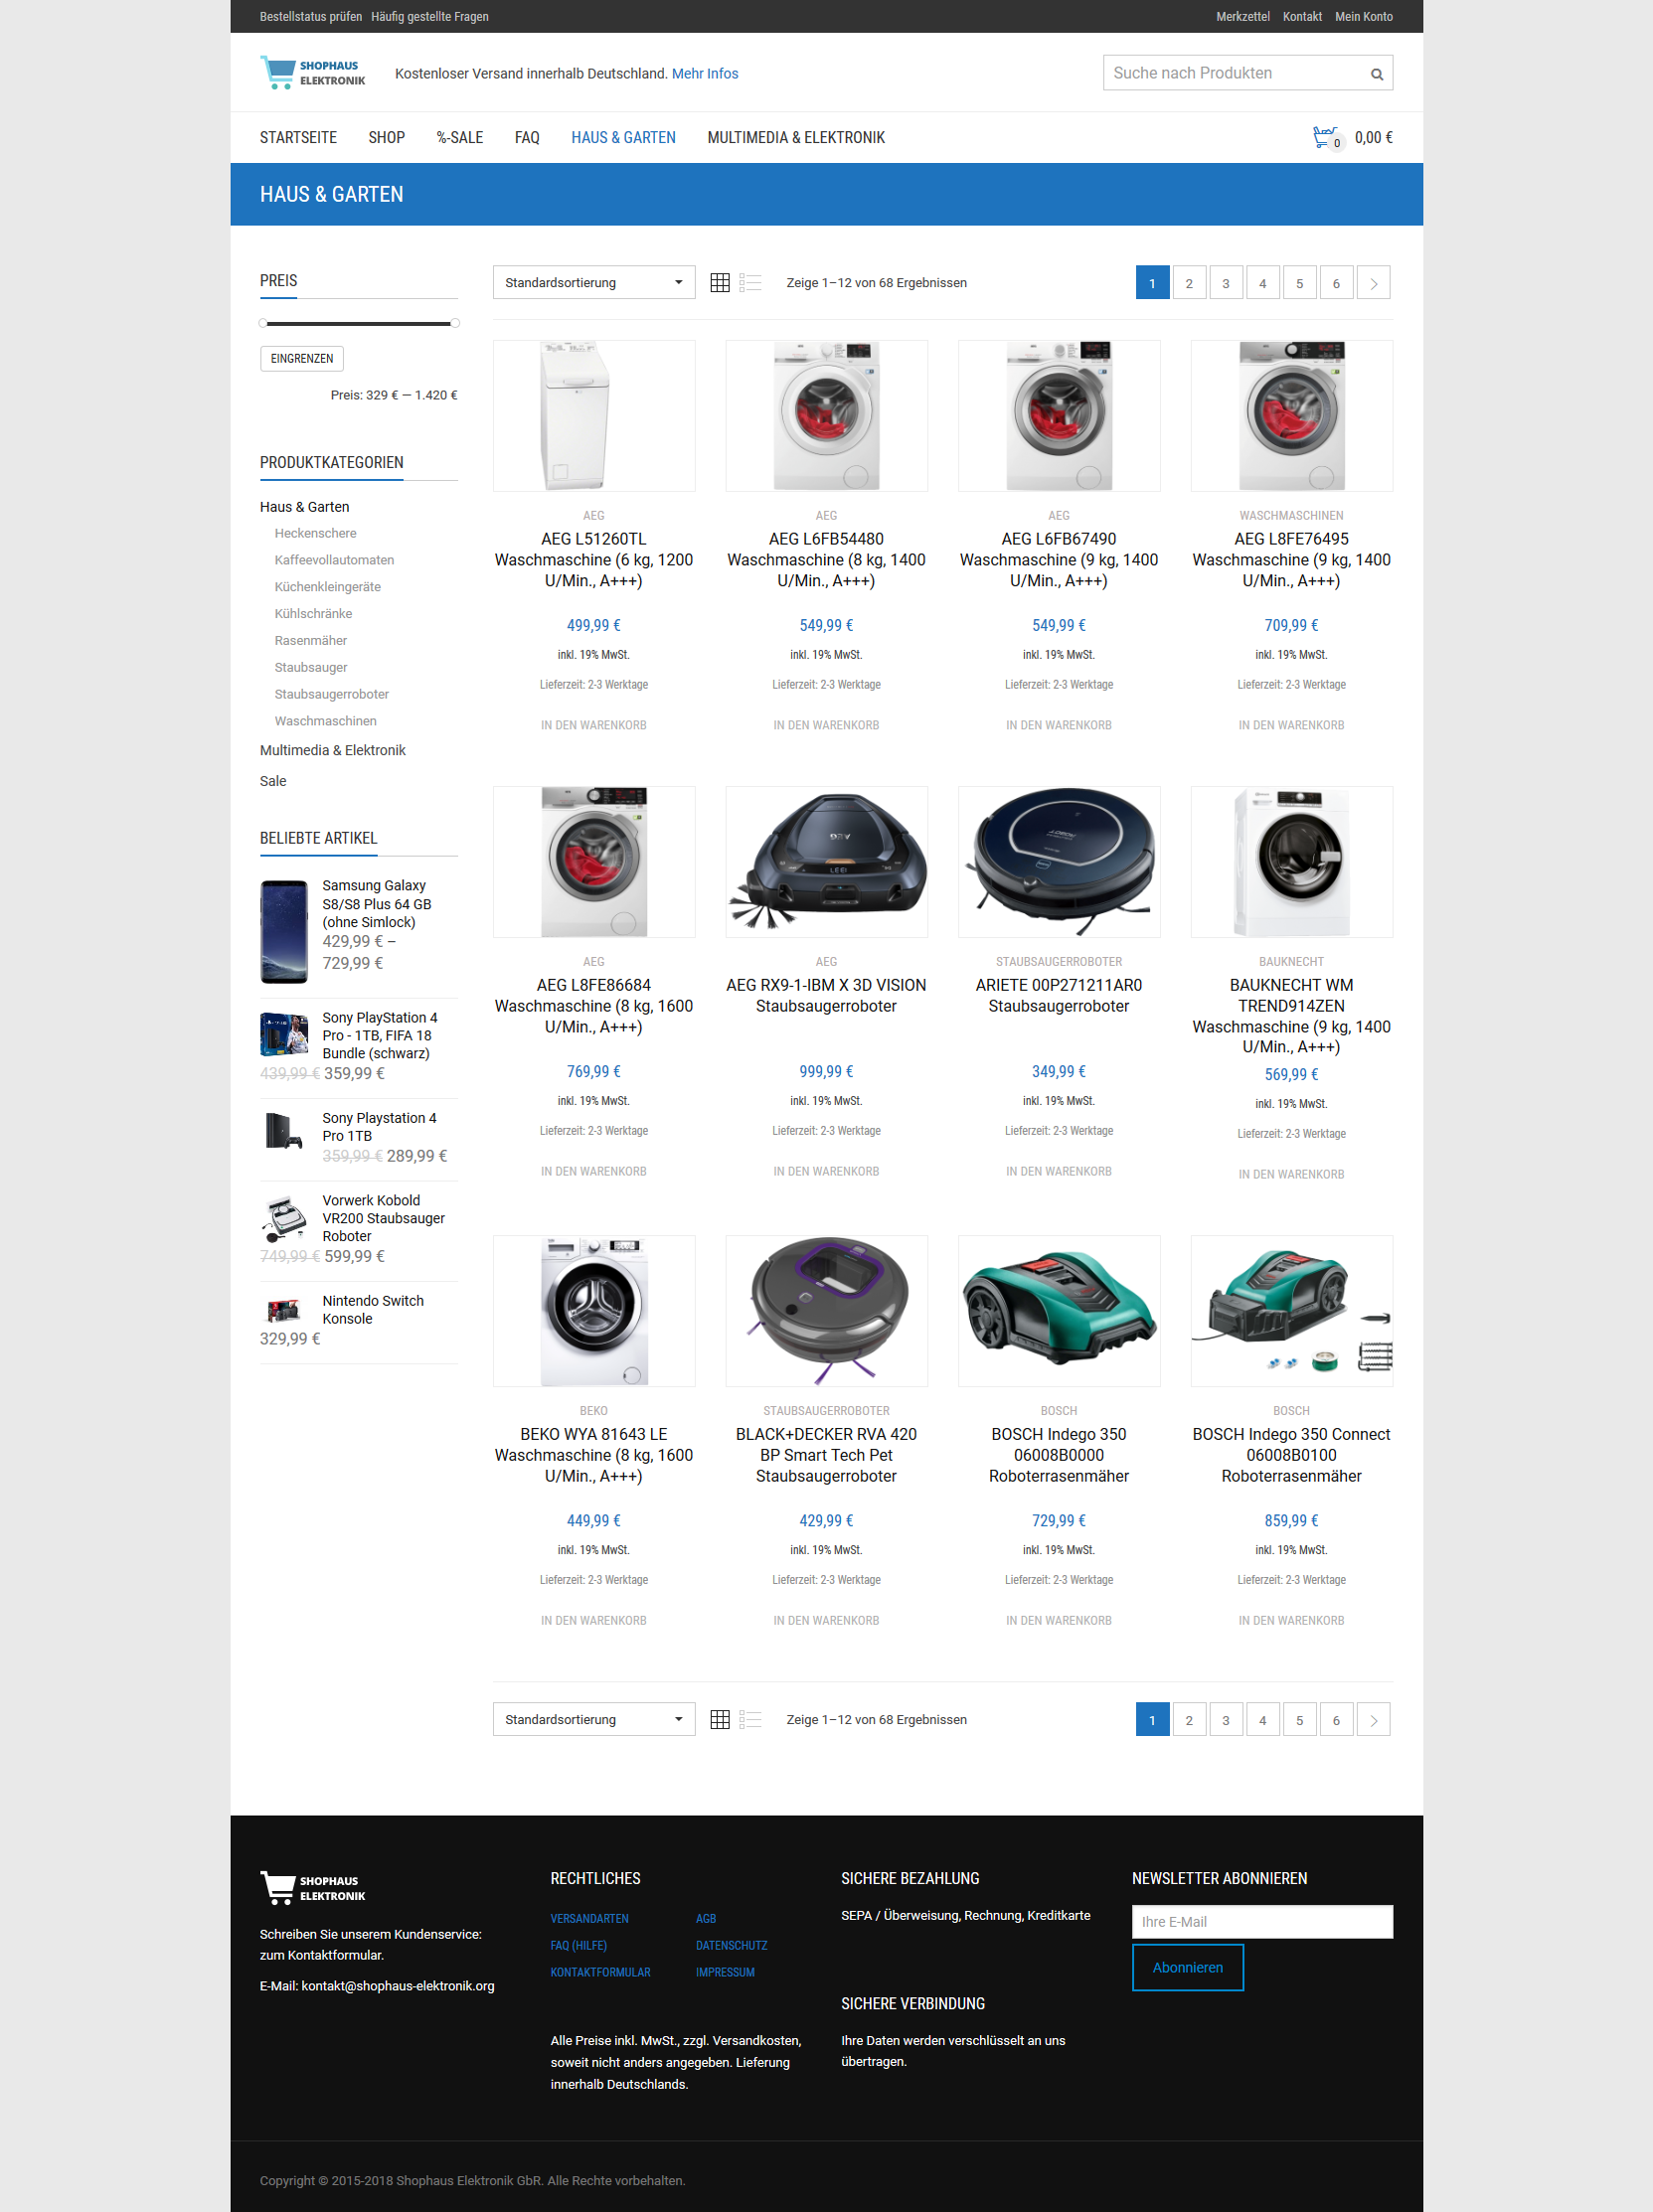Open the Mehr Infos link
Image resolution: width=1653 pixels, height=2212 pixels.
click(705, 74)
